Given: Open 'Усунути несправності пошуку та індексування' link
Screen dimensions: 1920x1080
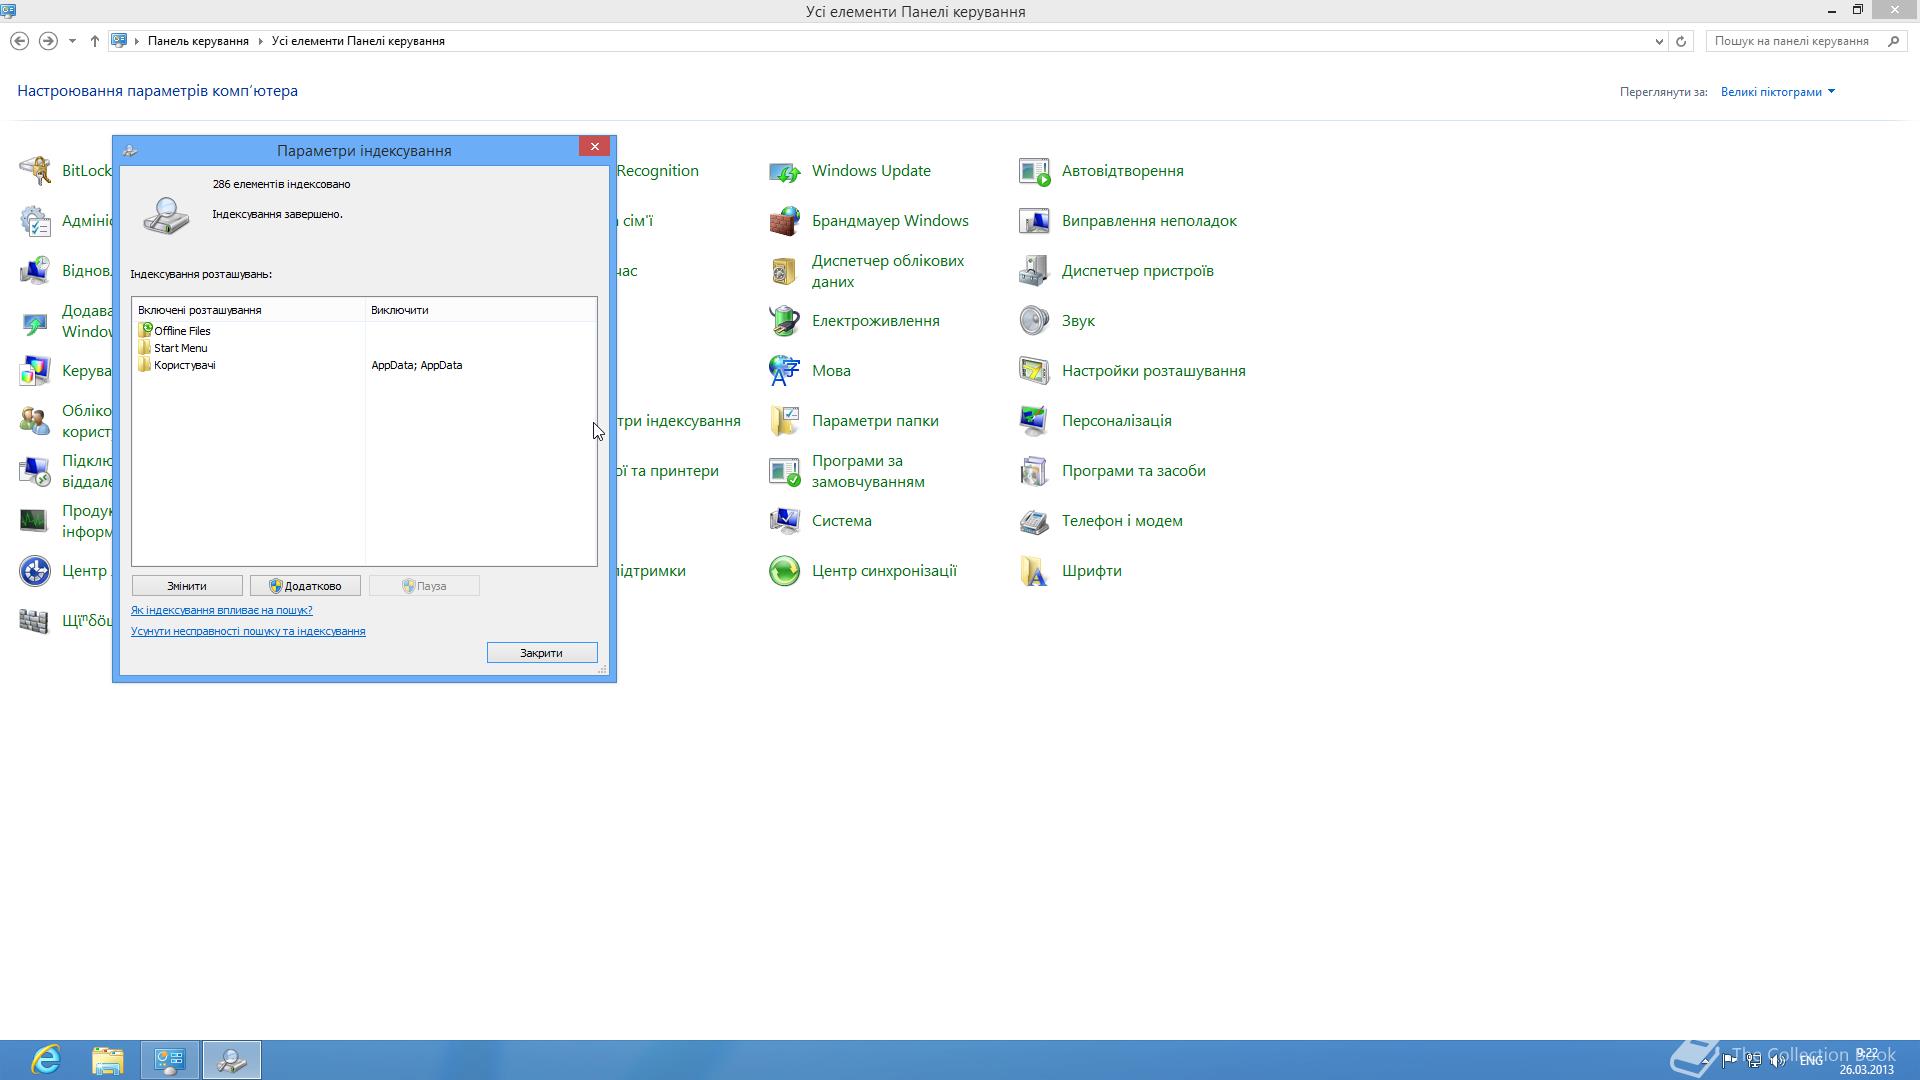Looking at the screenshot, I should click(x=248, y=631).
